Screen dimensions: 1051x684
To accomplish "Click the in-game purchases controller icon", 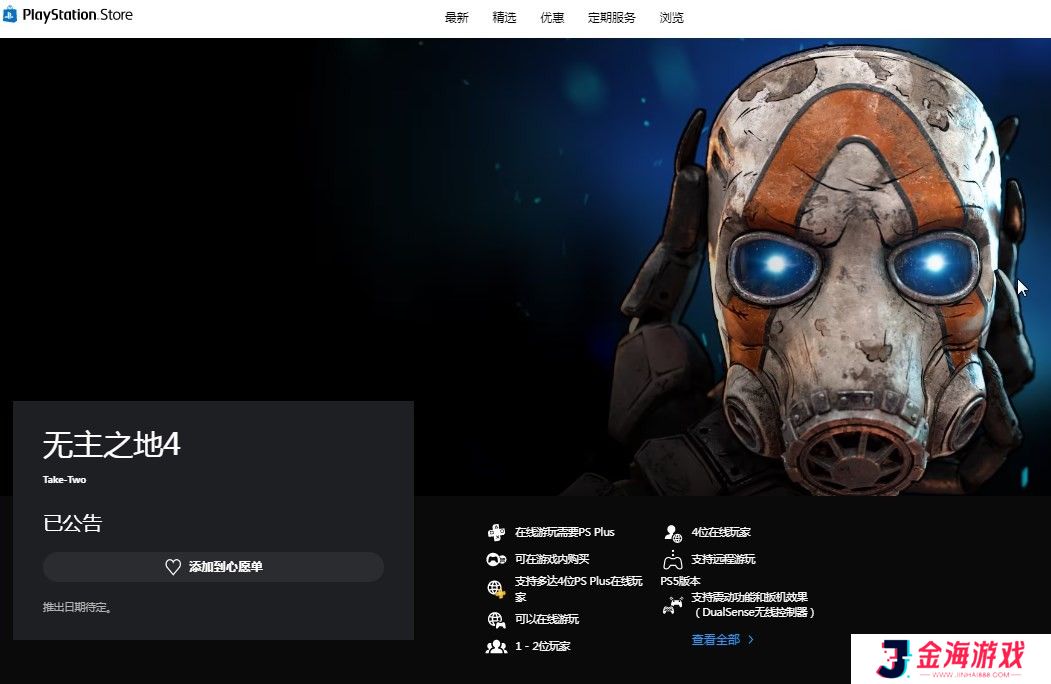I will 496,559.
